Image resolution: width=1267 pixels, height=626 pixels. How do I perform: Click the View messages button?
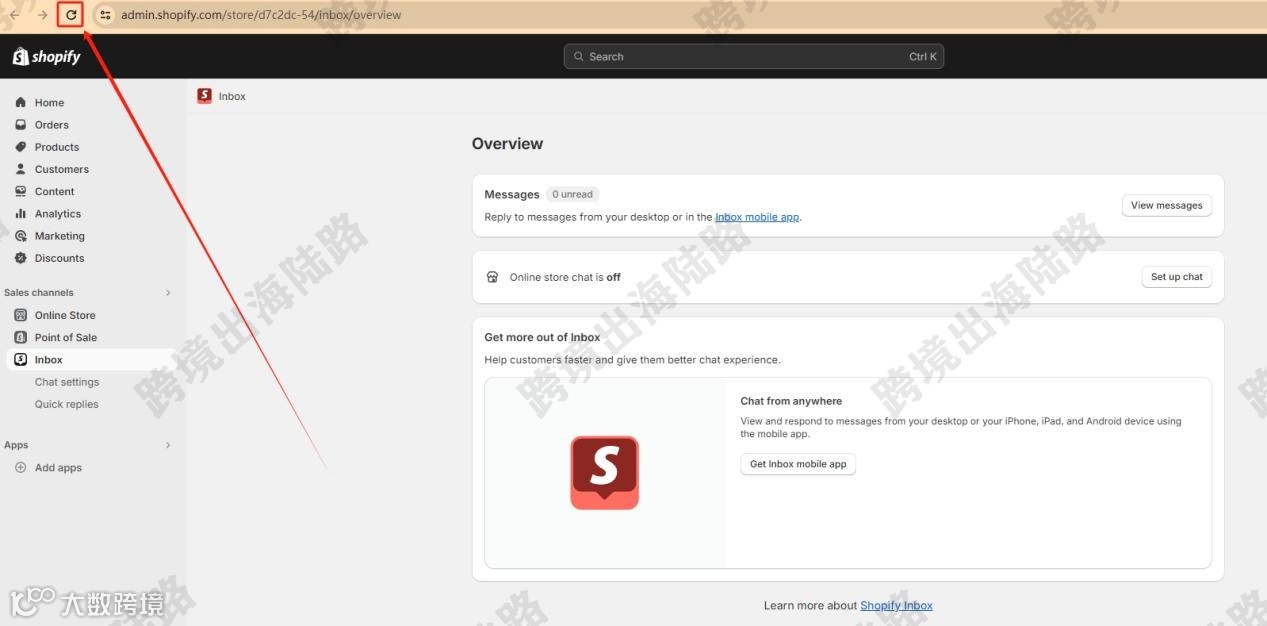pos(1167,205)
